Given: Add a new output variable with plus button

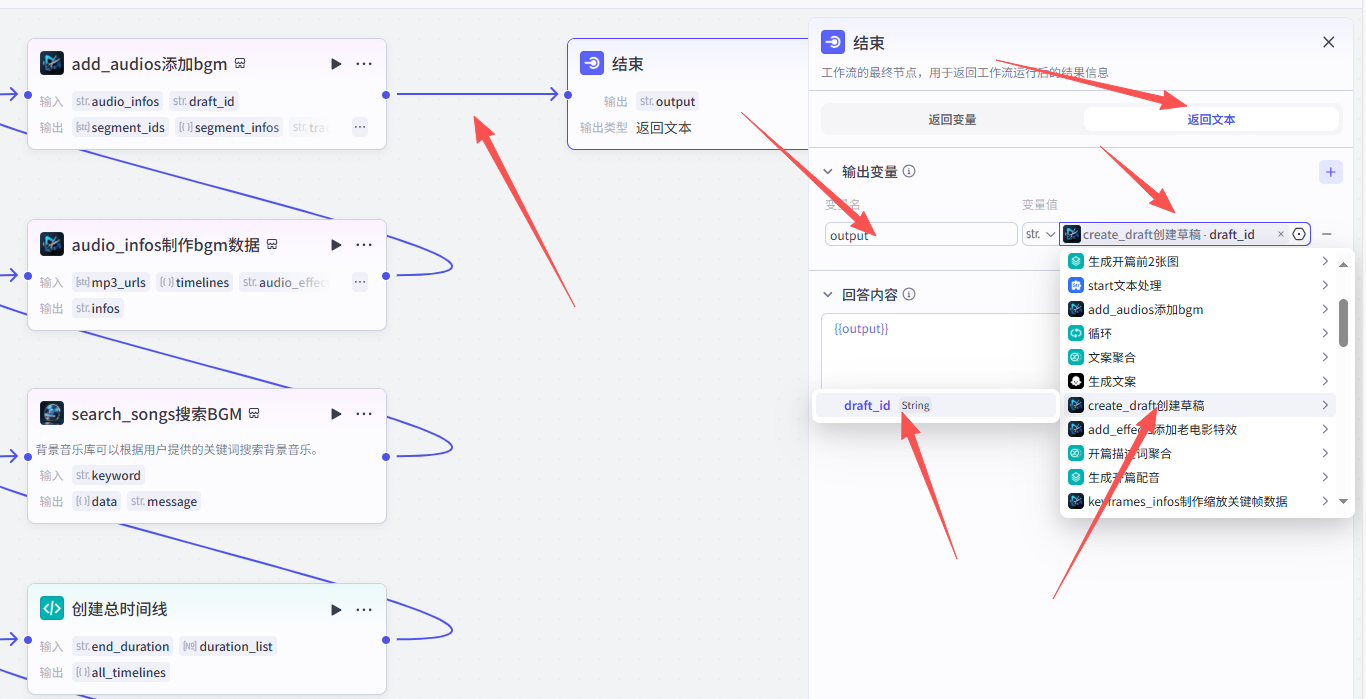Looking at the screenshot, I should pos(1330,172).
